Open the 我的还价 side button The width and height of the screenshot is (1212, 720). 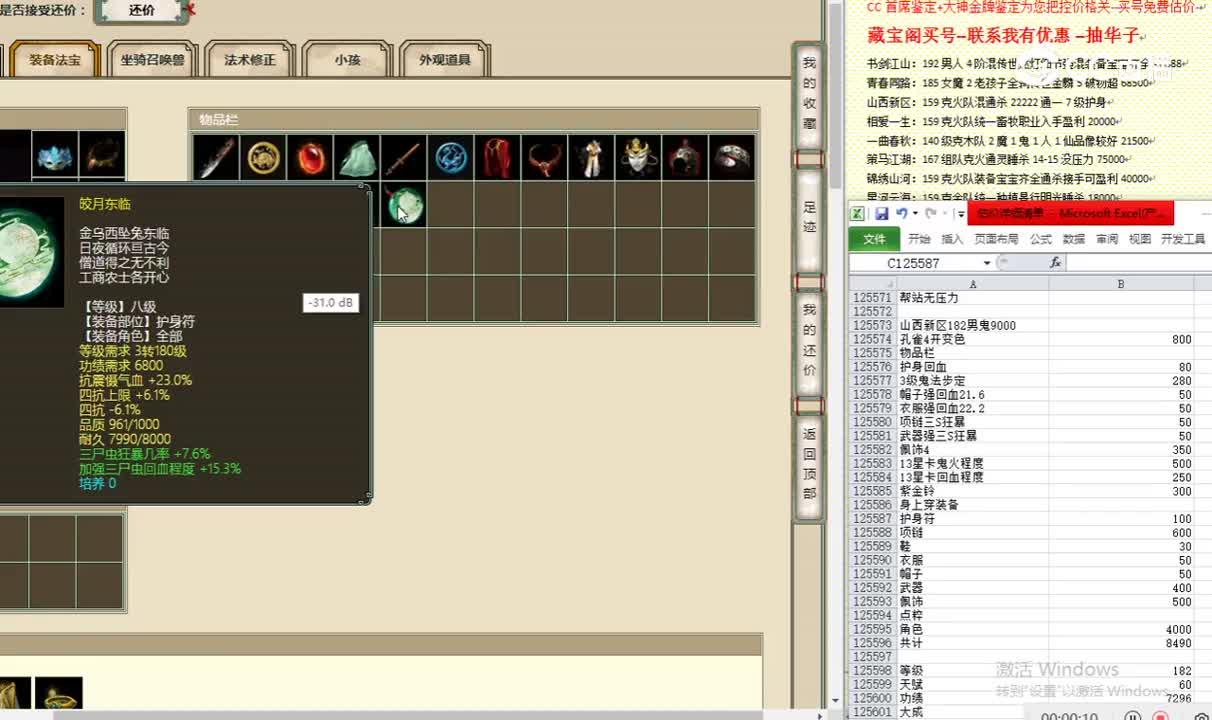809,341
